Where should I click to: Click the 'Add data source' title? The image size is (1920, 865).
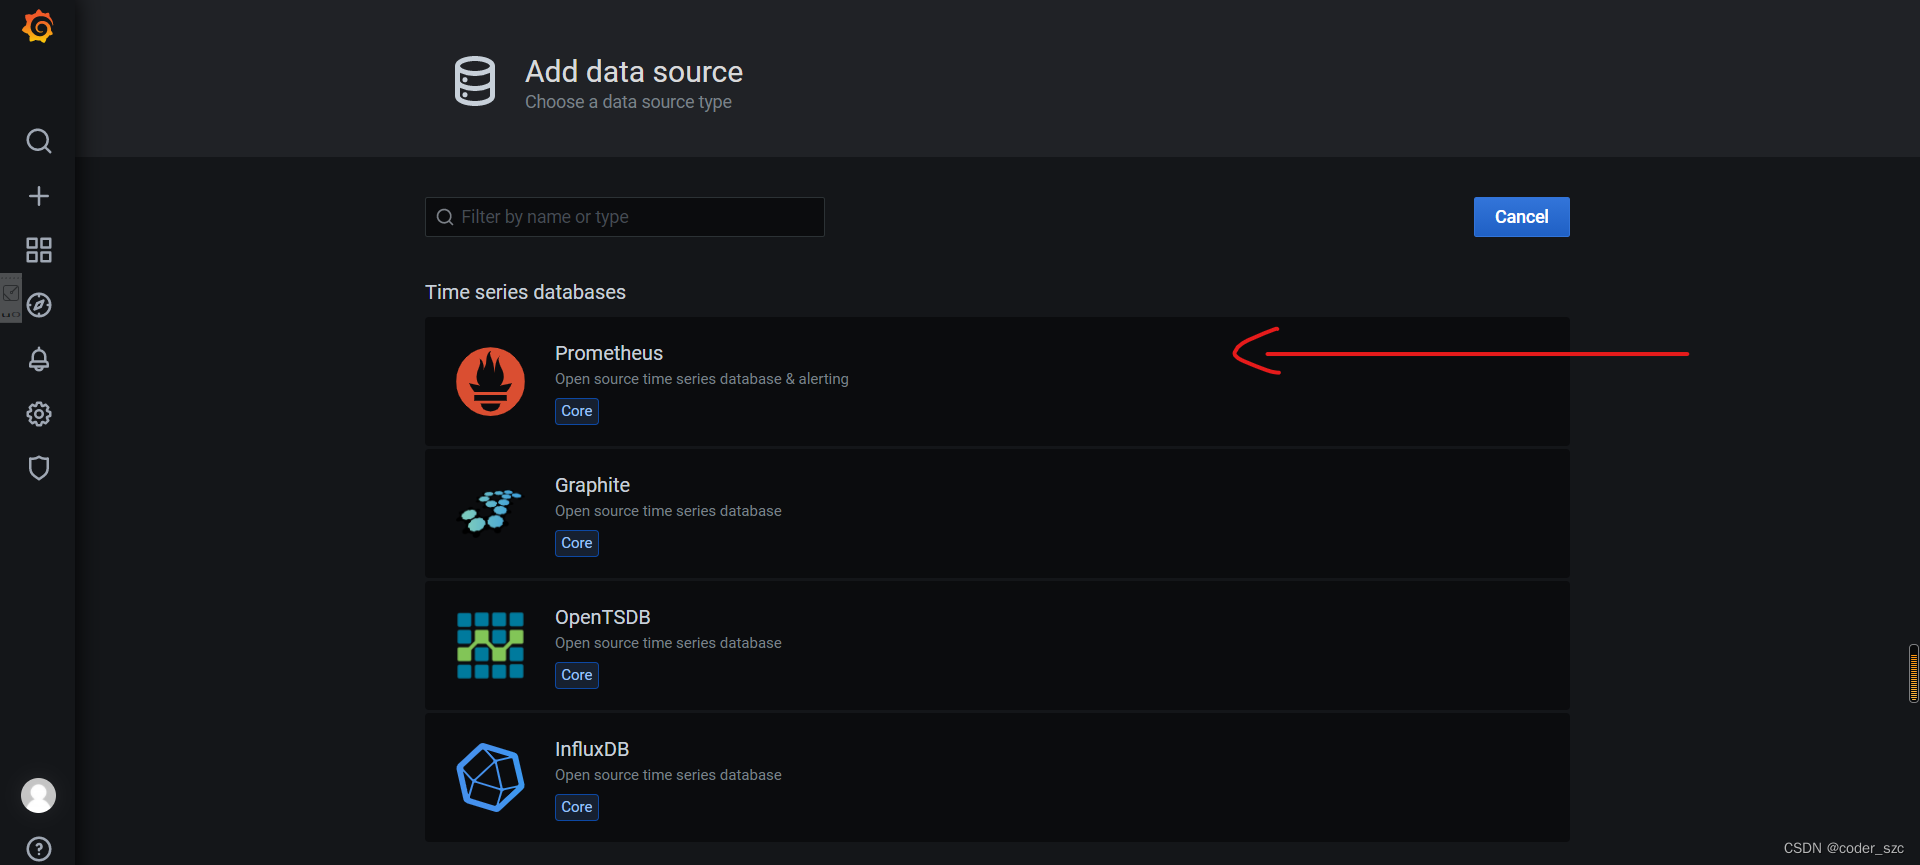click(x=634, y=72)
